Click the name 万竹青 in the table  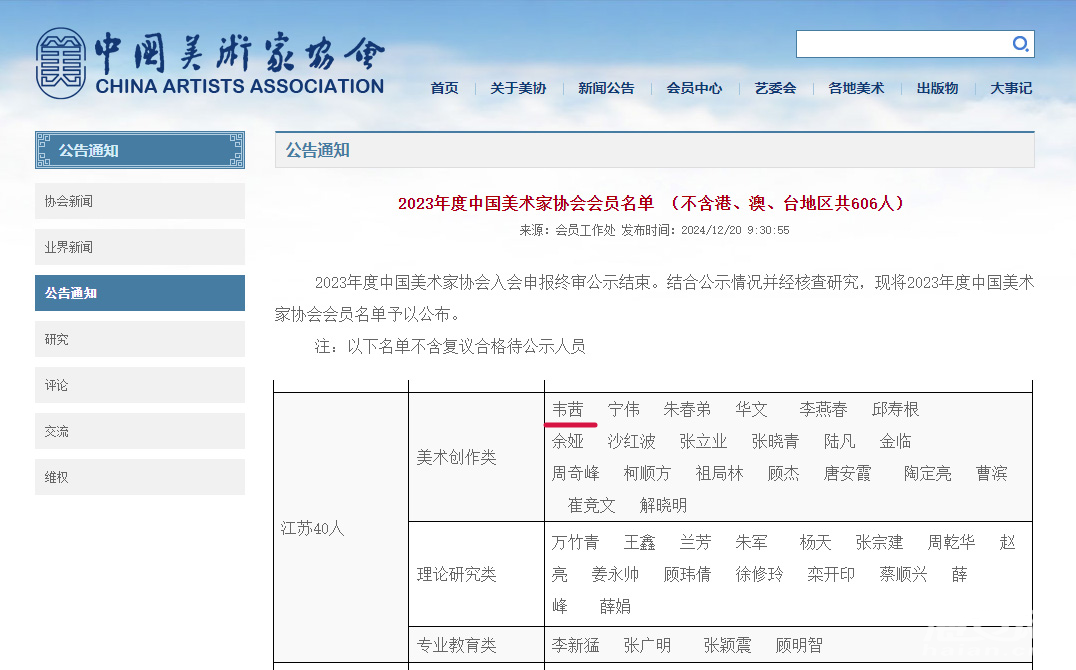(576, 543)
